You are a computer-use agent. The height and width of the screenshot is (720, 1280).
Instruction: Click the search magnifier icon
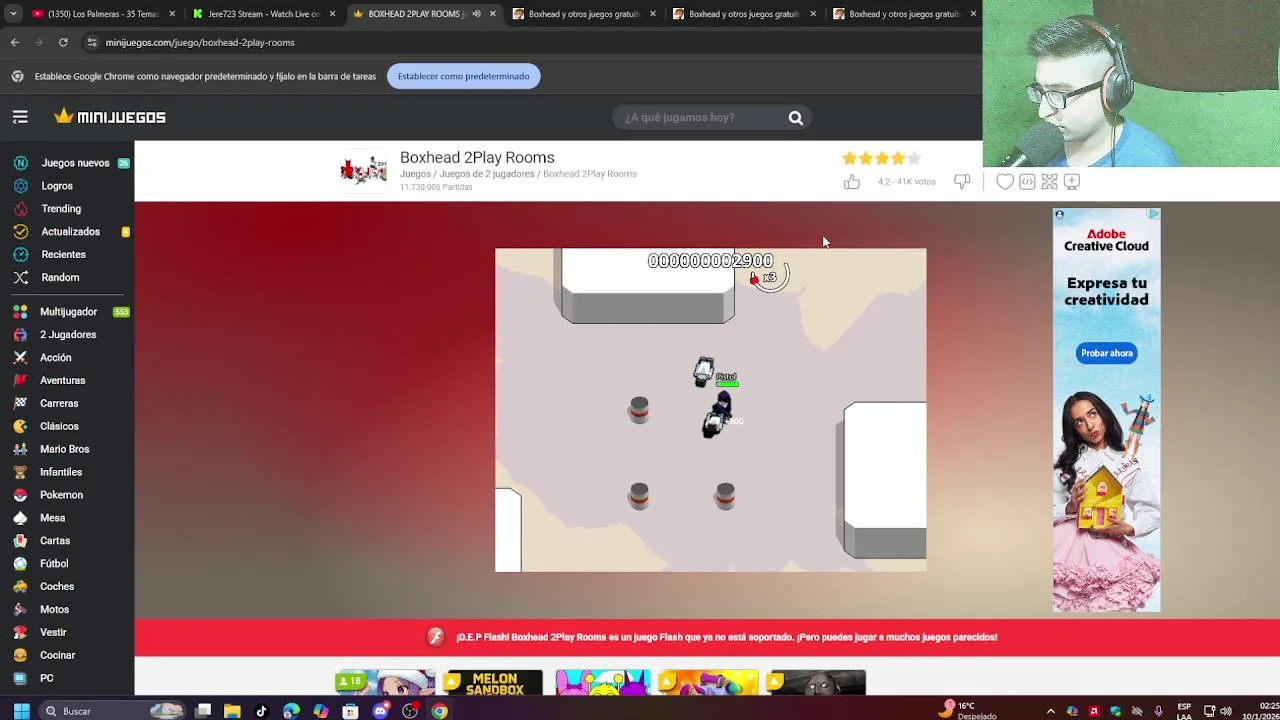coord(796,118)
